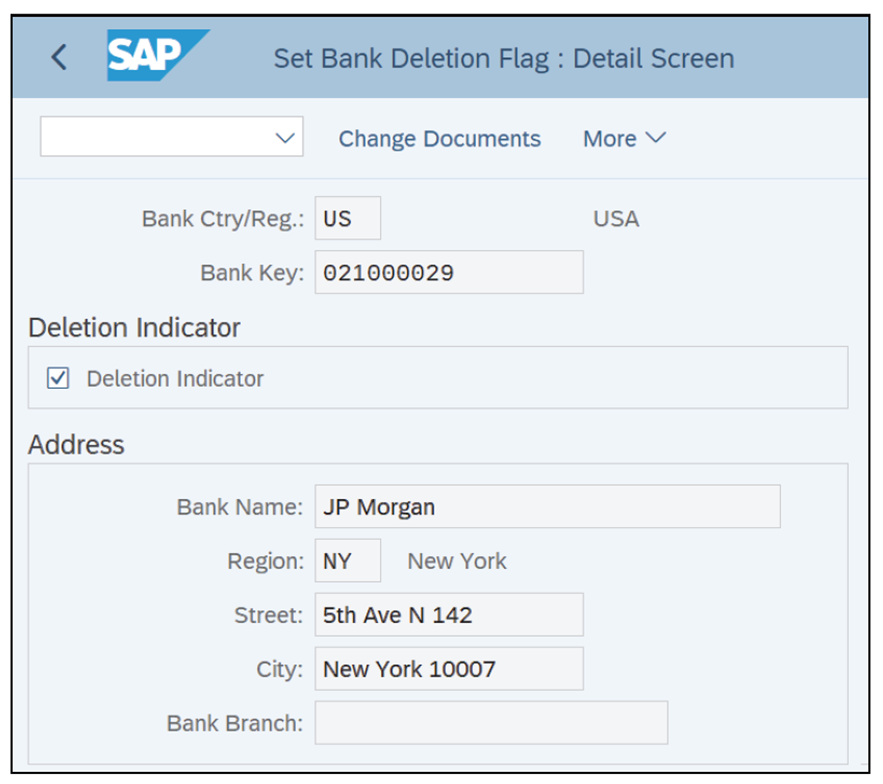Click the Region field containing NY
The height and width of the screenshot is (784, 883).
[x=347, y=560]
